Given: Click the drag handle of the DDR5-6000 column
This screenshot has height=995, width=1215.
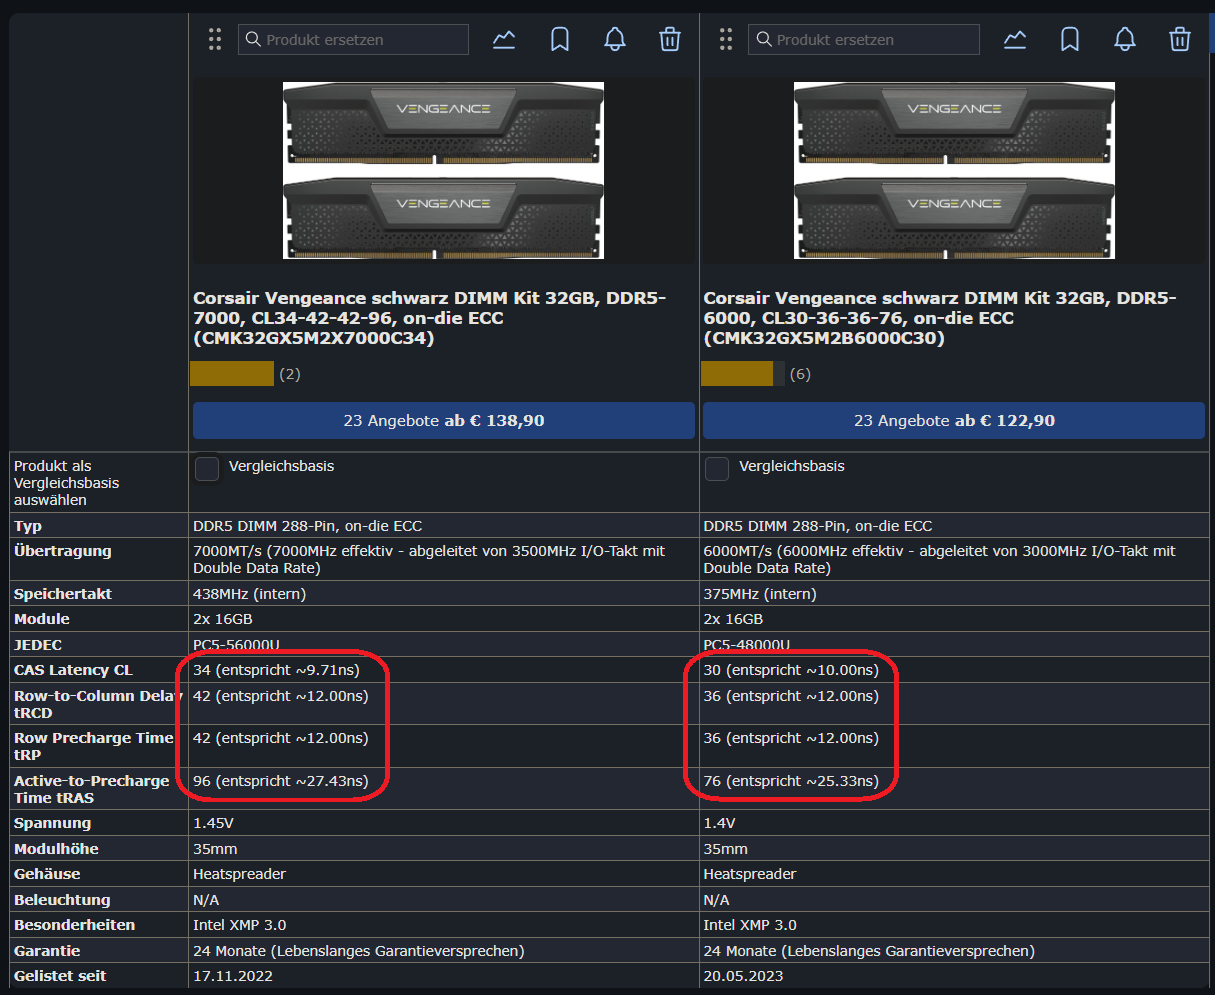Looking at the screenshot, I should click(x=725, y=40).
